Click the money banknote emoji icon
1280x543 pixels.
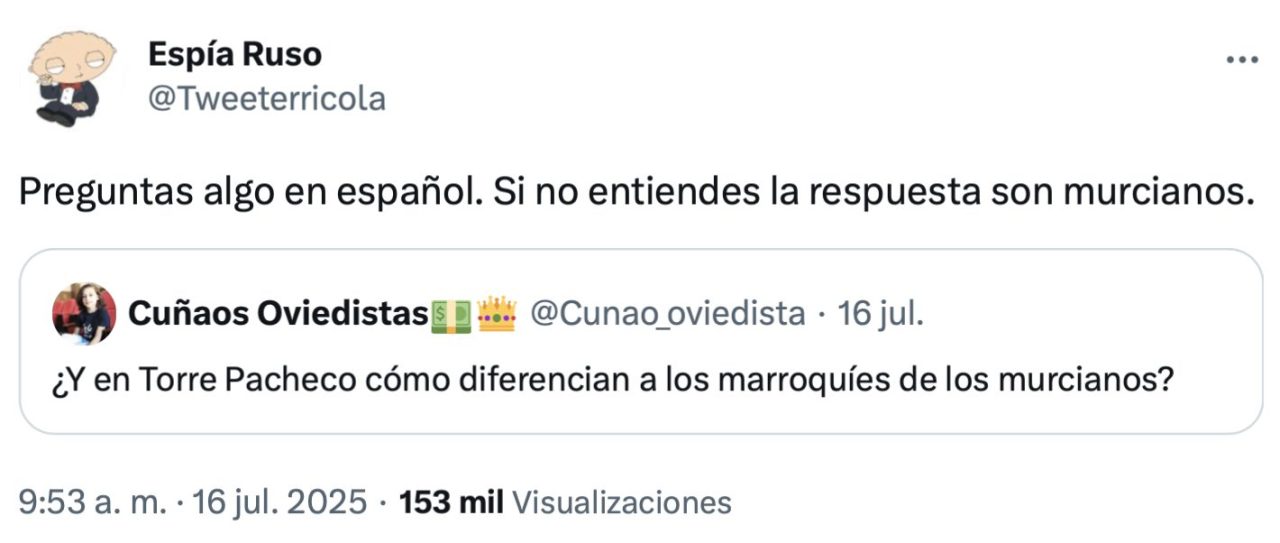[450, 316]
